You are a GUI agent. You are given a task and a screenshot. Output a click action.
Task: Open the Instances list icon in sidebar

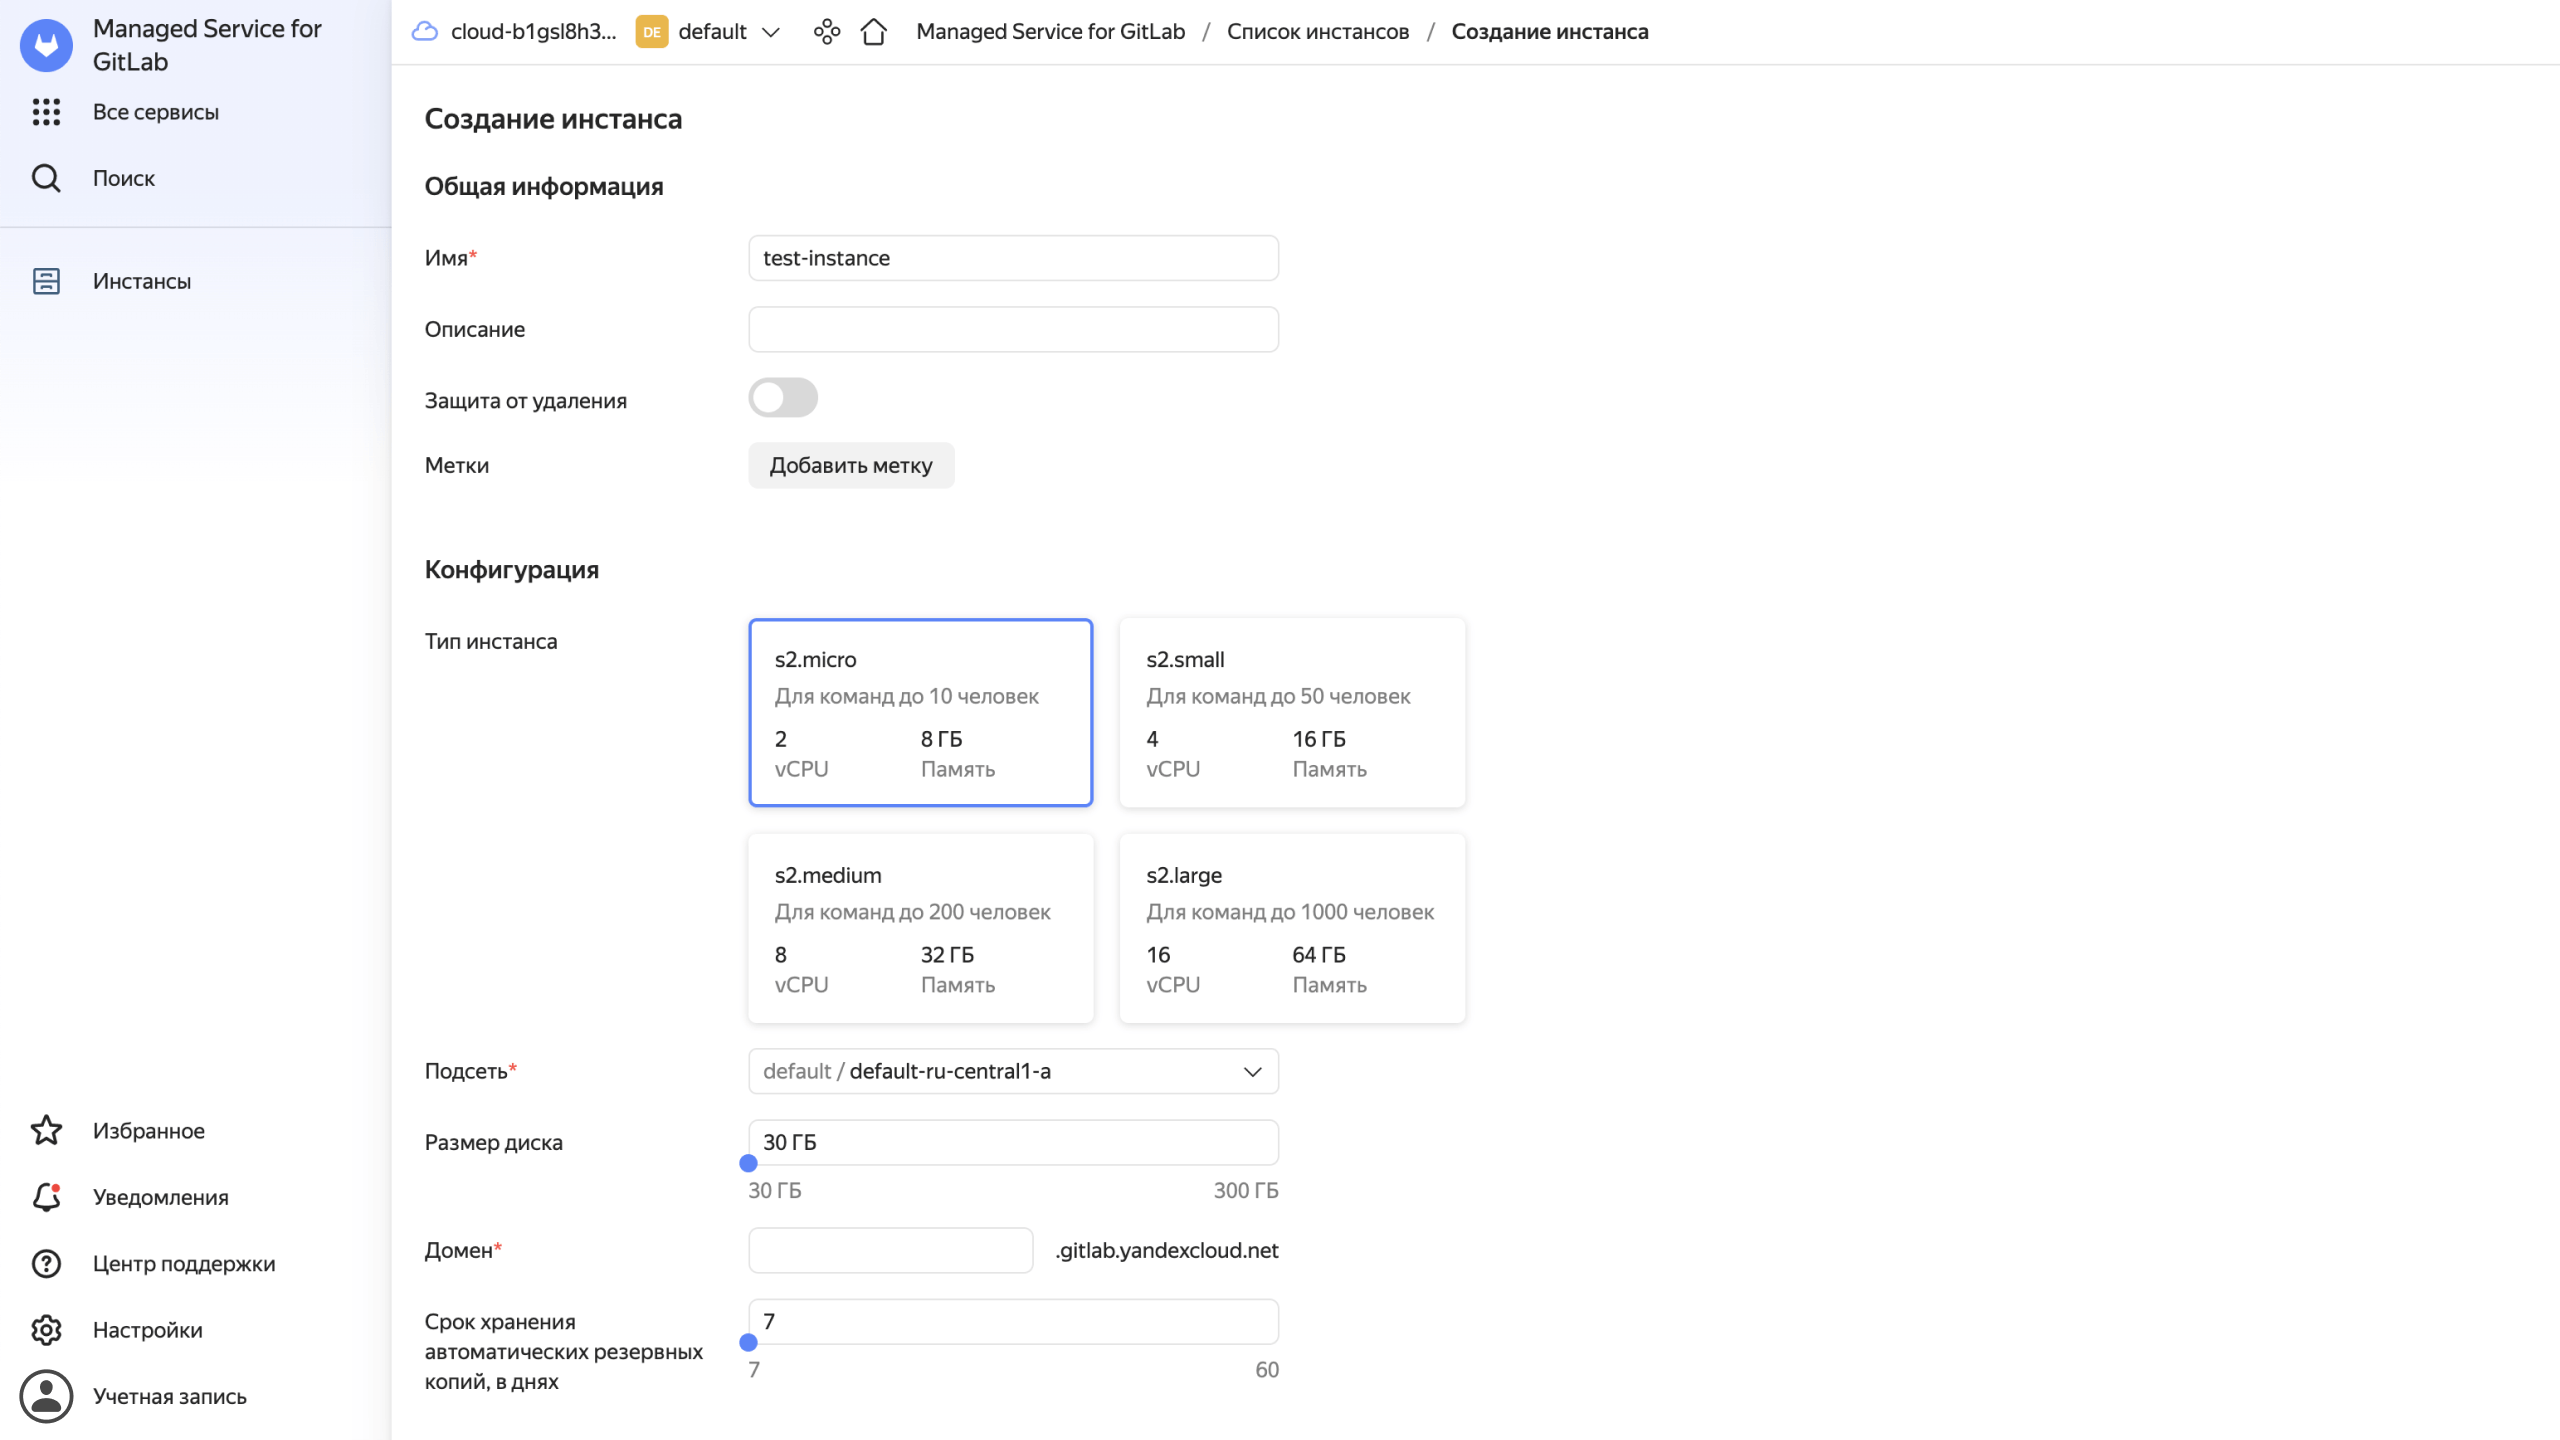coord(46,281)
